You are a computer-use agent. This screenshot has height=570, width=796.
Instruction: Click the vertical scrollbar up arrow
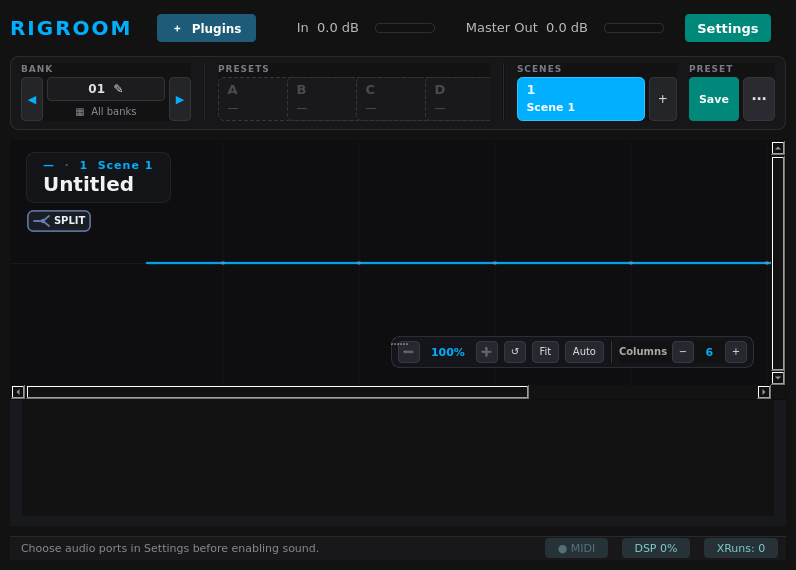coord(778,148)
